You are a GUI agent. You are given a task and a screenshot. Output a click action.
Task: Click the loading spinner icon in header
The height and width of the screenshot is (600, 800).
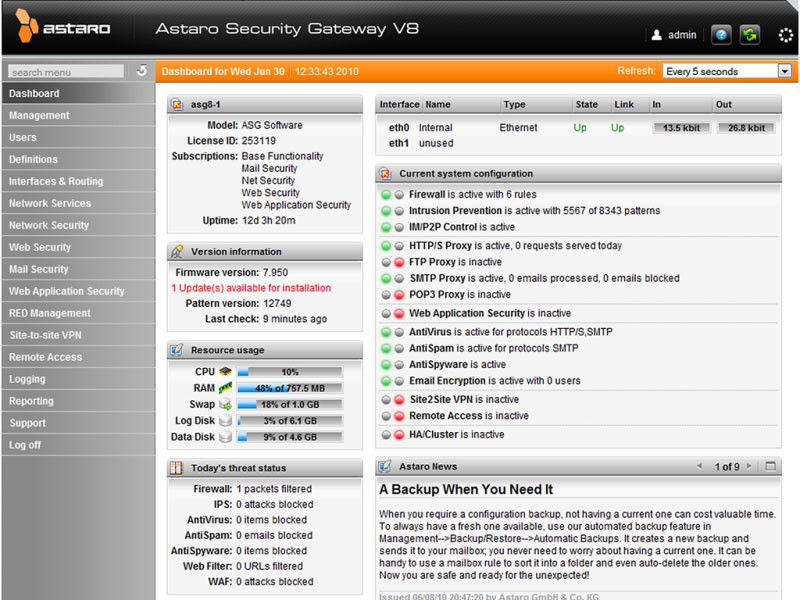coord(786,35)
